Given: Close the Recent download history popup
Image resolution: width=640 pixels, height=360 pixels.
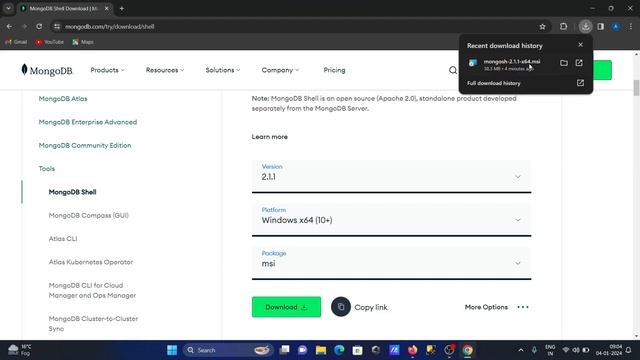Looking at the screenshot, I should 580,45.
